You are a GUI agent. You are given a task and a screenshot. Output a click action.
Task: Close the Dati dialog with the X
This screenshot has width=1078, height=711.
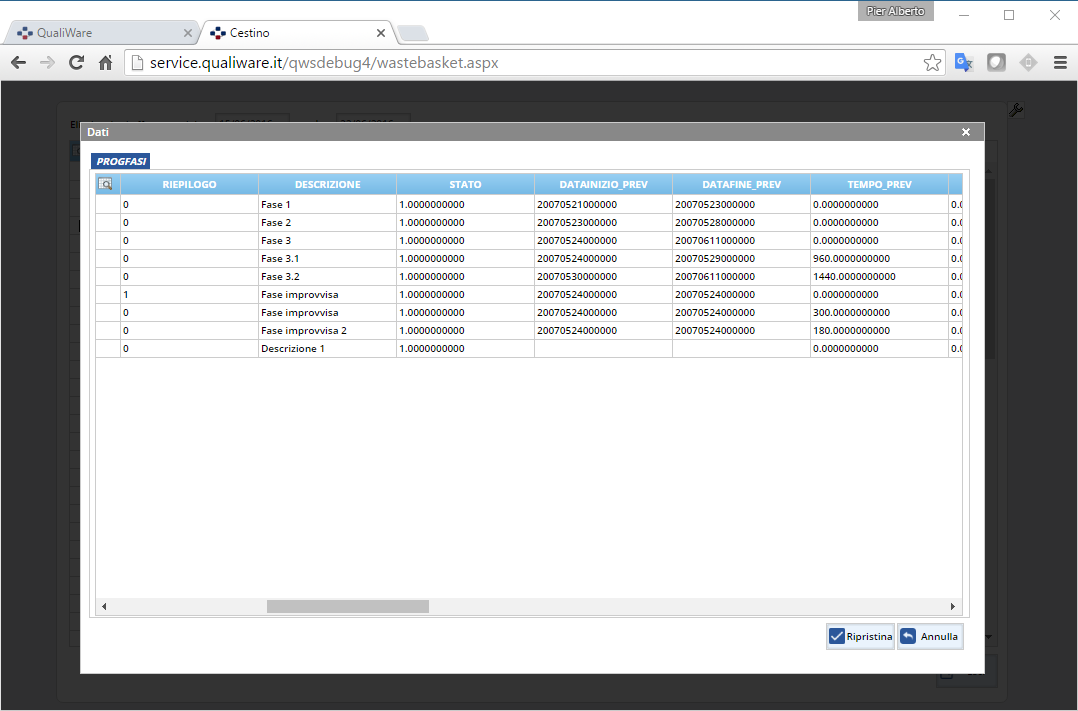point(965,132)
